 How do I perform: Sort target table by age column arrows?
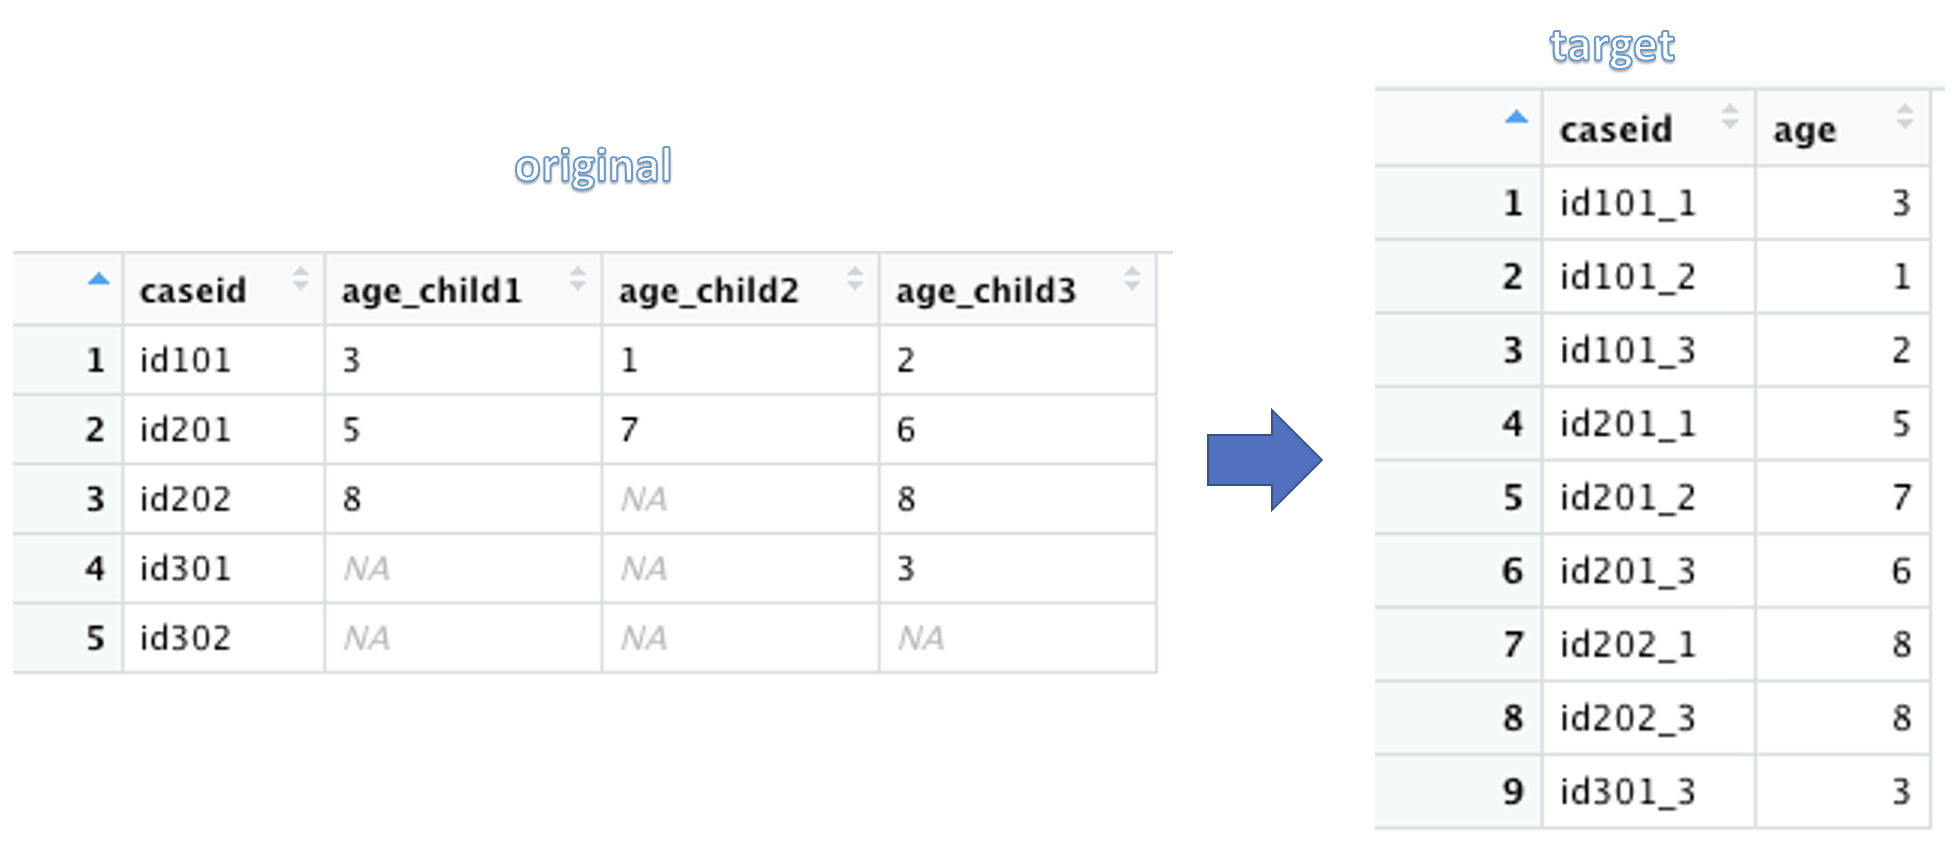(1904, 116)
